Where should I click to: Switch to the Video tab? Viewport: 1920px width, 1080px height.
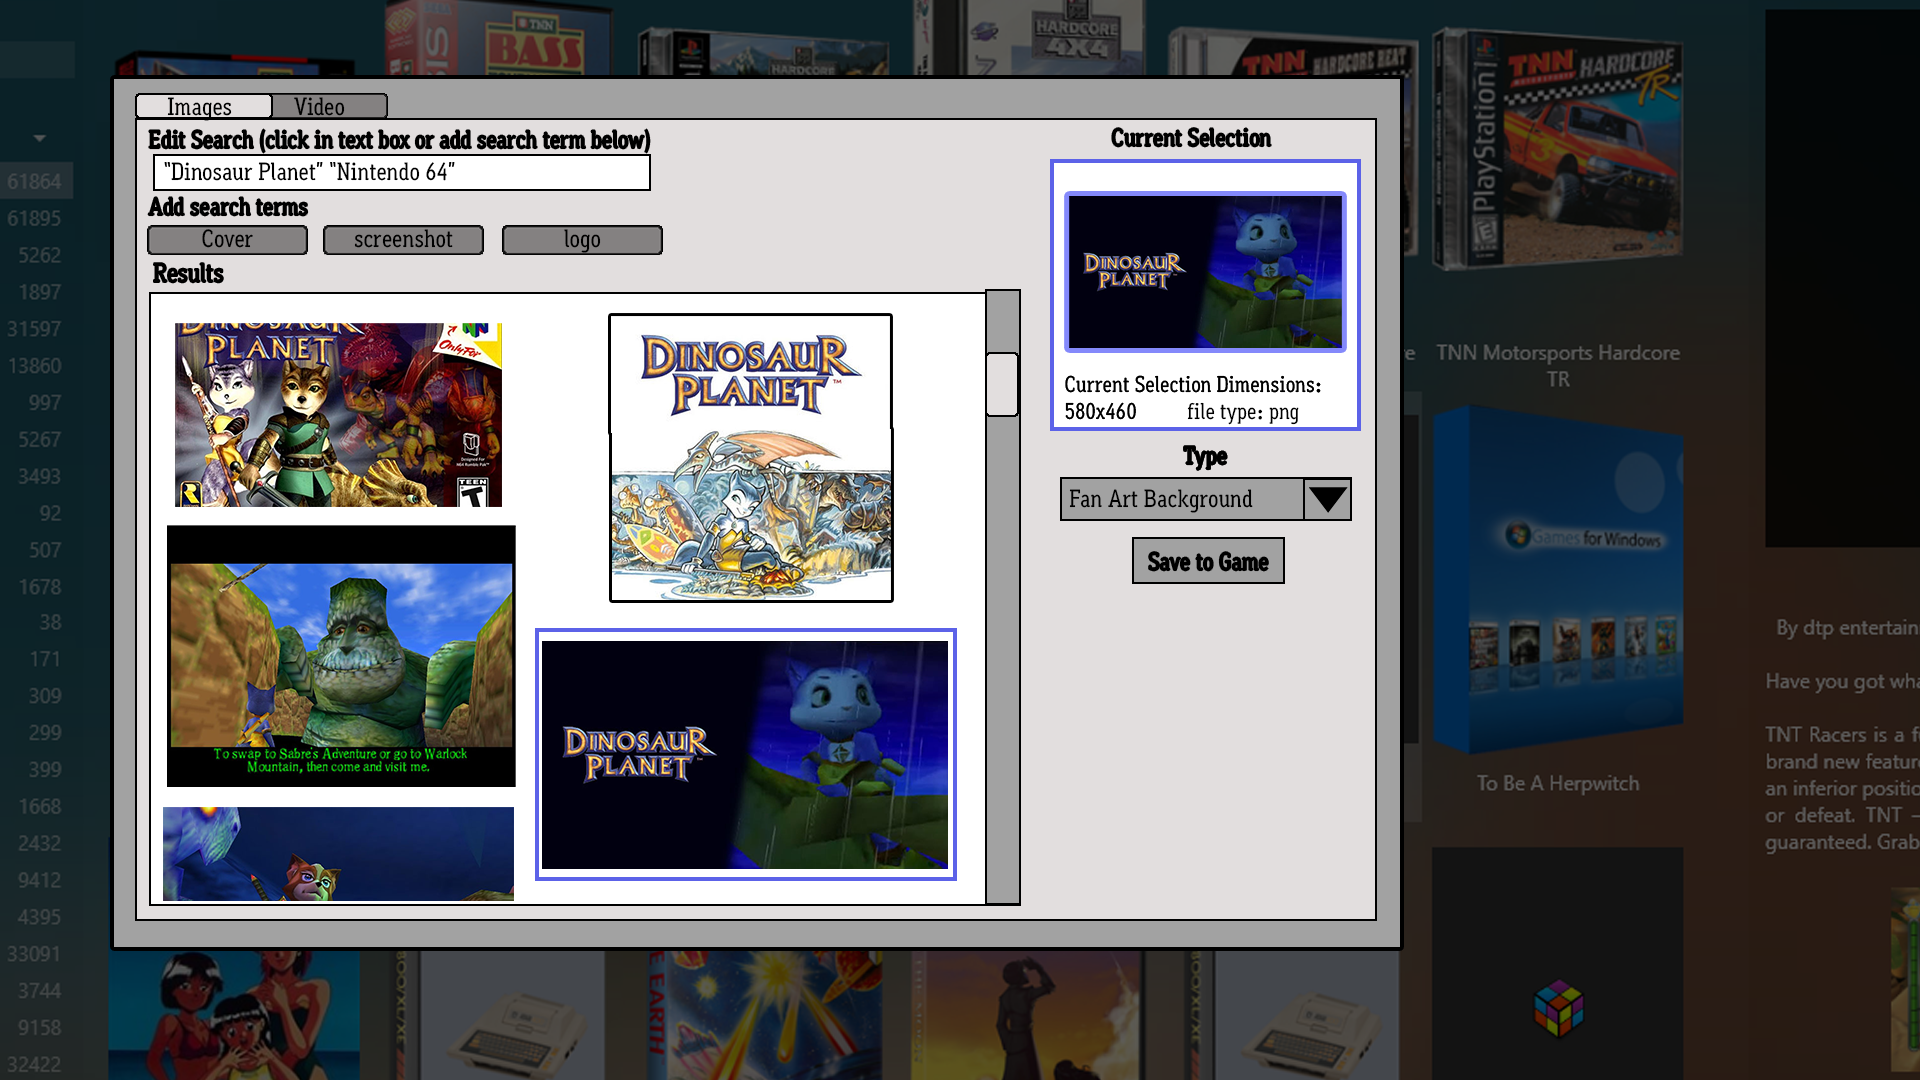[329, 106]
